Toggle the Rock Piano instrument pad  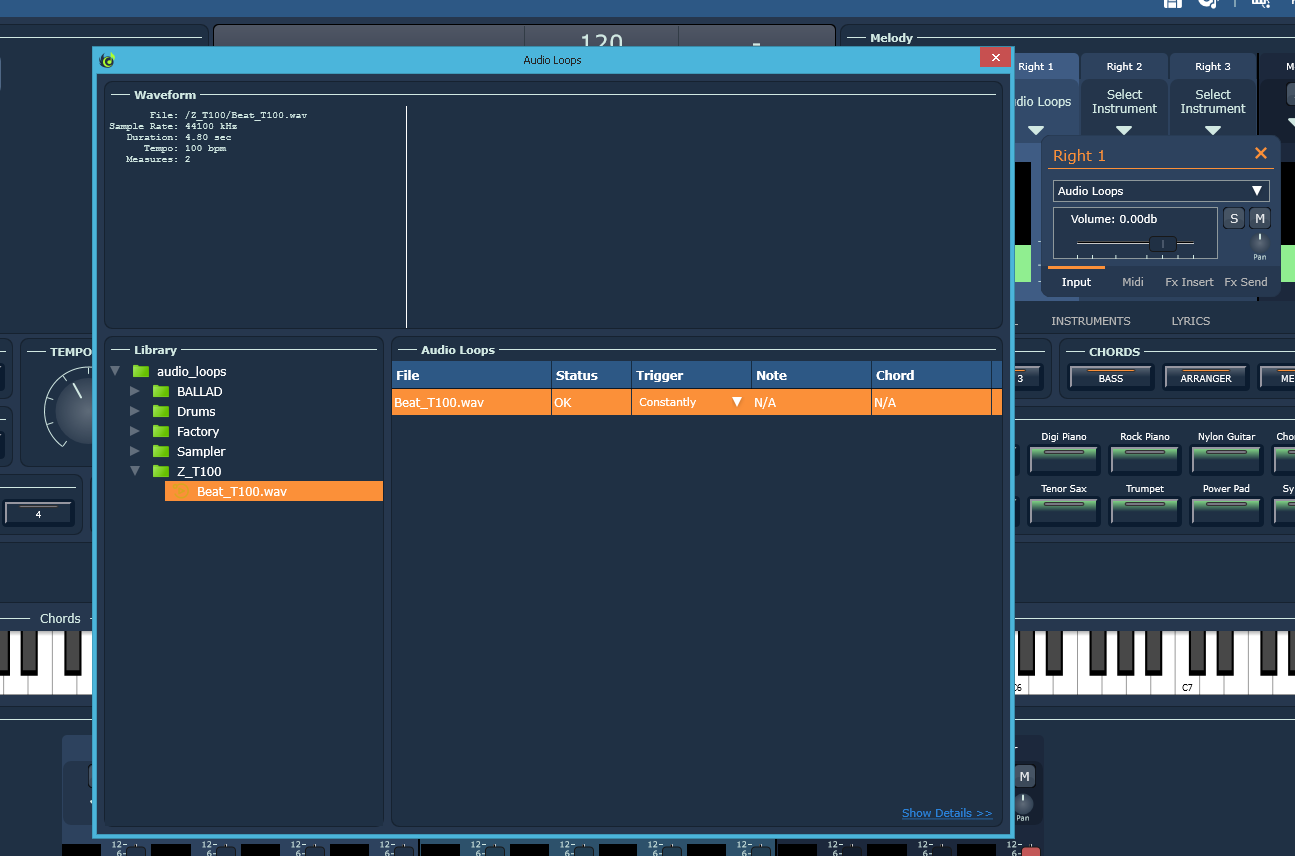pyautogui.click(x=1145, y=460)
